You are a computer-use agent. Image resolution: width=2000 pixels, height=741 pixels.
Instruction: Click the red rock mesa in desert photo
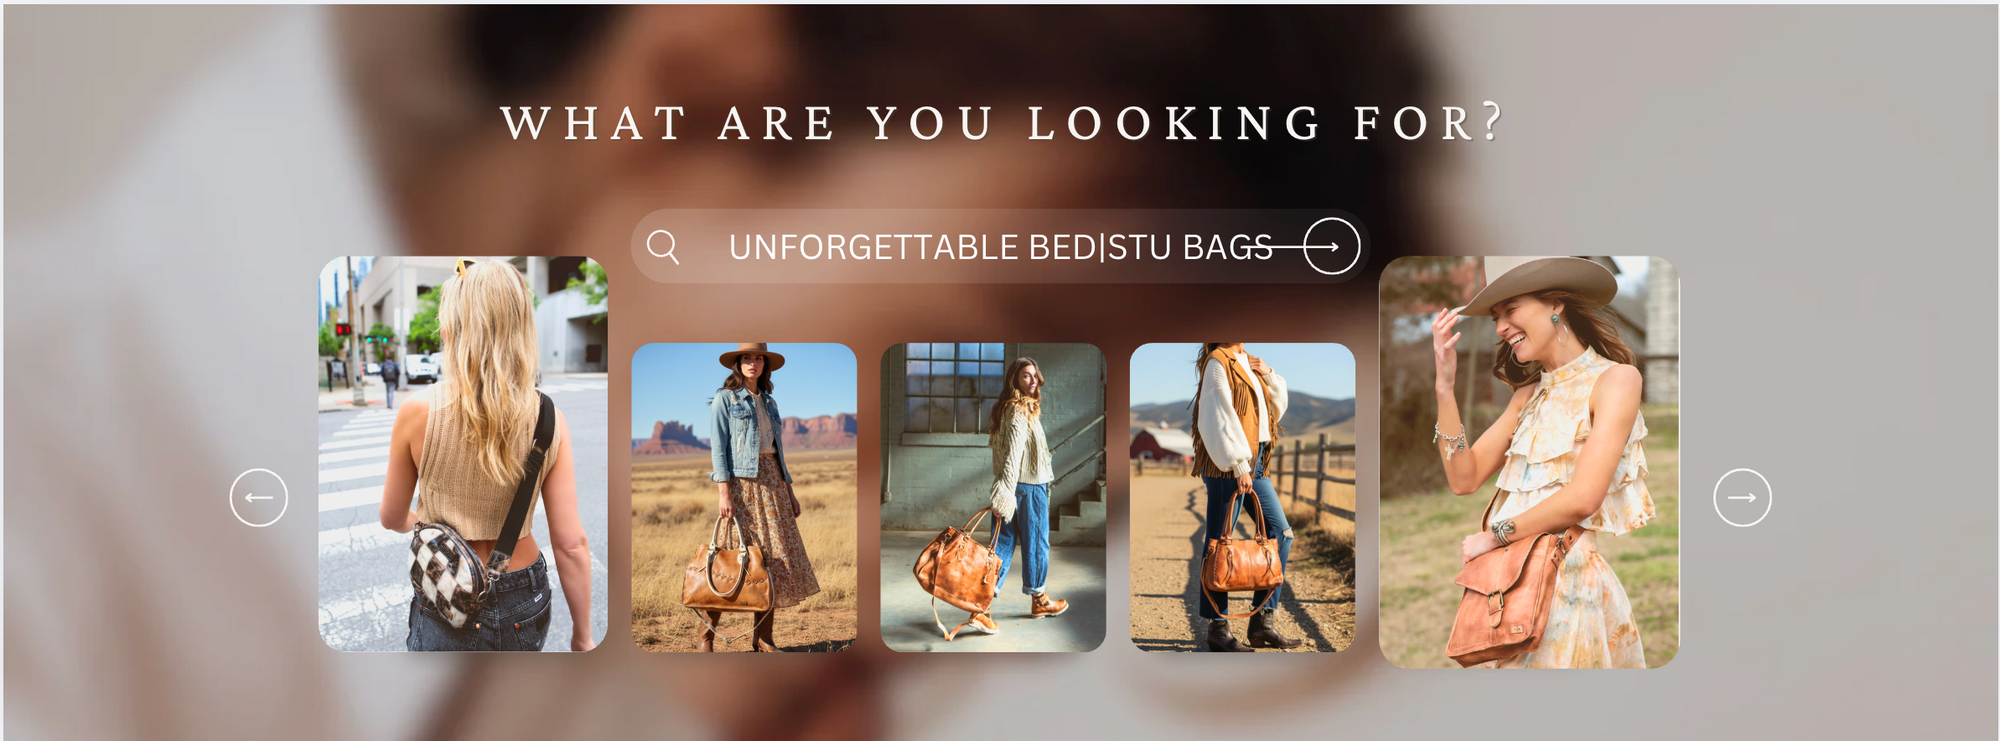670,437
